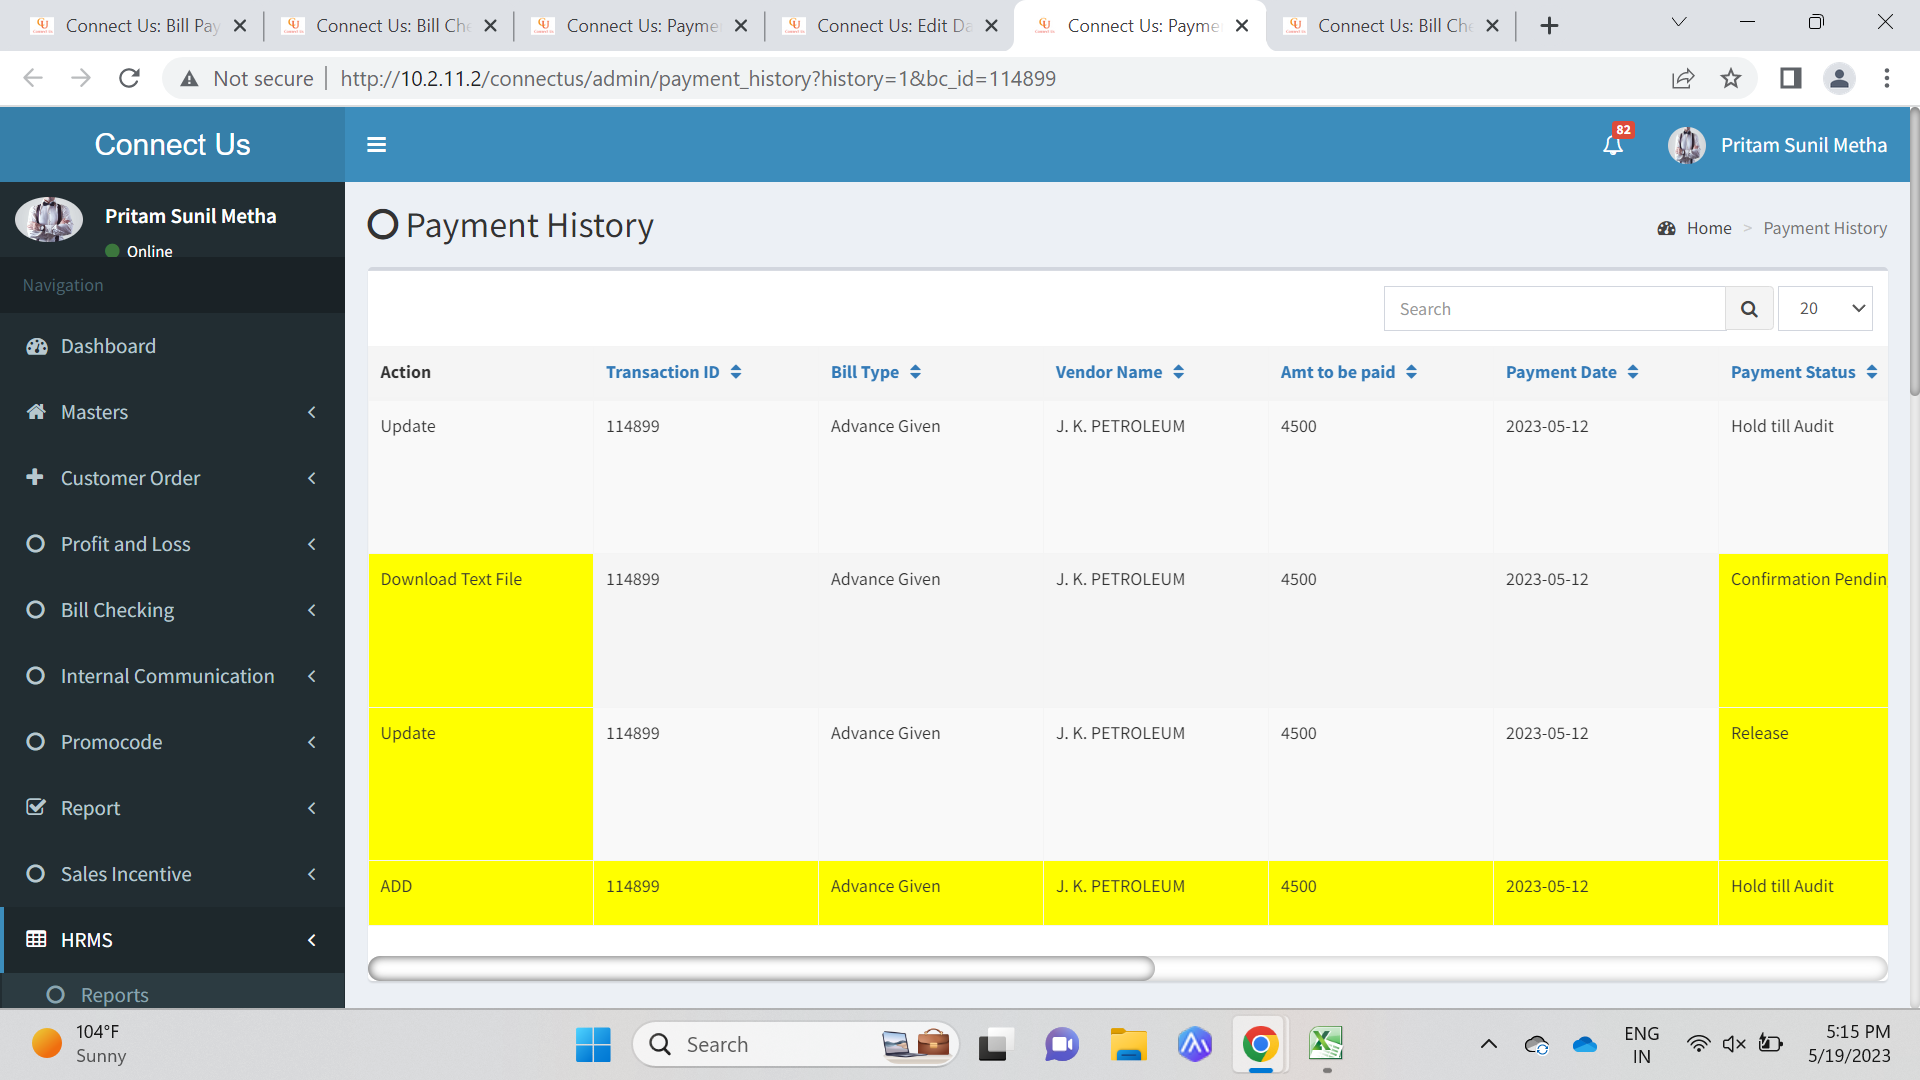
Task: Sort by Payment Status column
Action: [1804, 372]
